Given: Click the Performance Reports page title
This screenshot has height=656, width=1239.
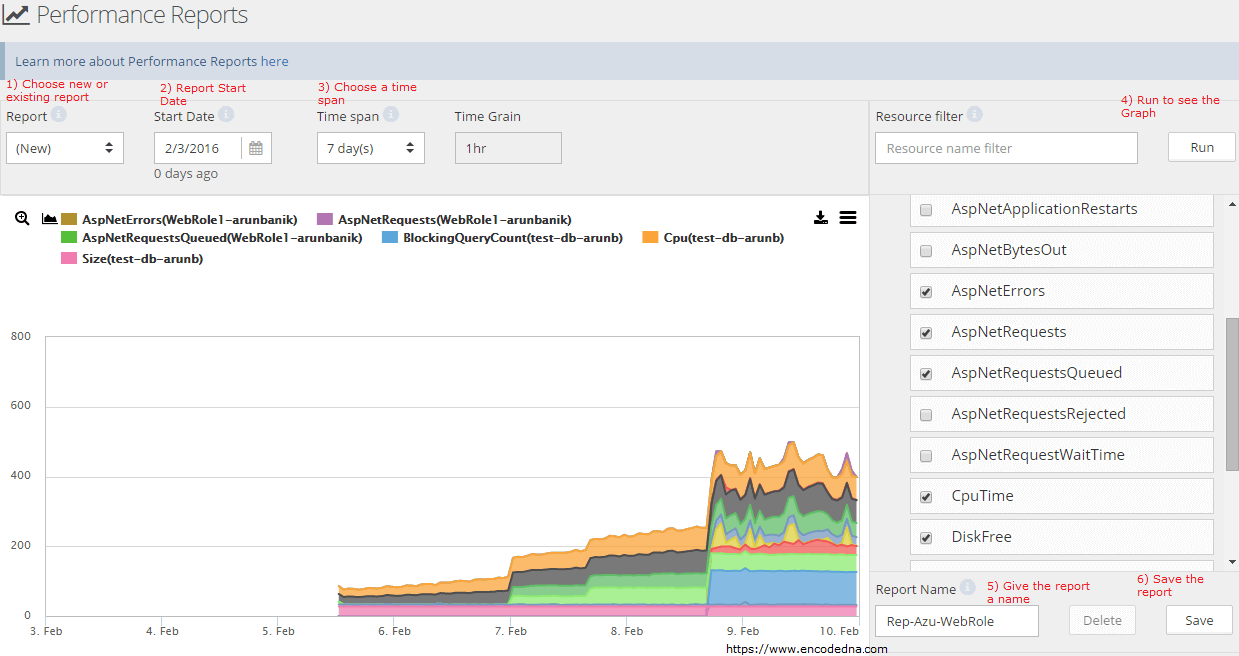Looking at the screenshot, I should 142,16.
